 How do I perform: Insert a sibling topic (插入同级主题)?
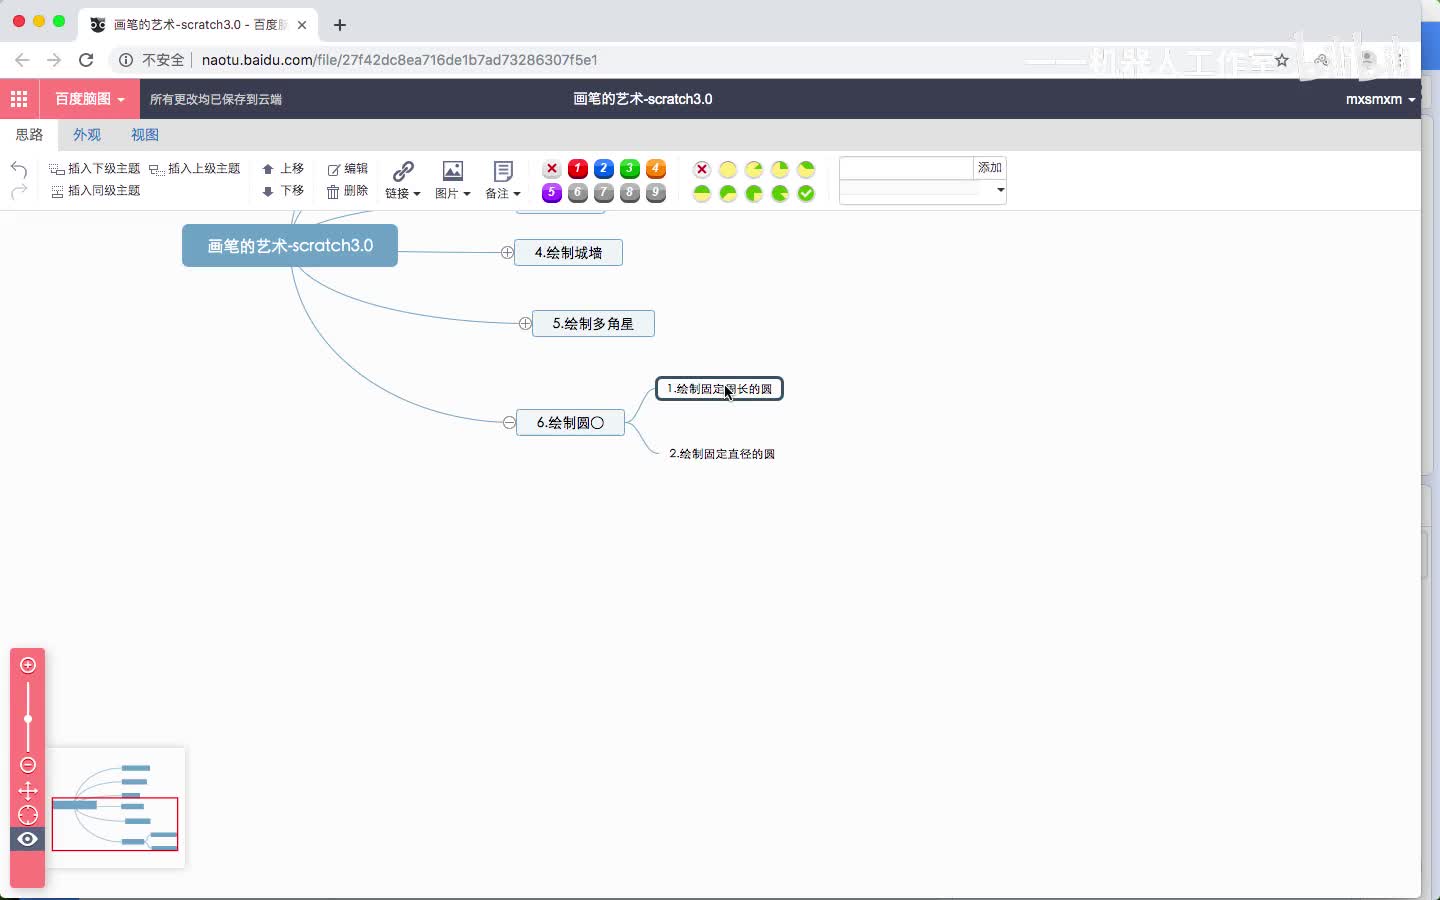pos(95,191)
